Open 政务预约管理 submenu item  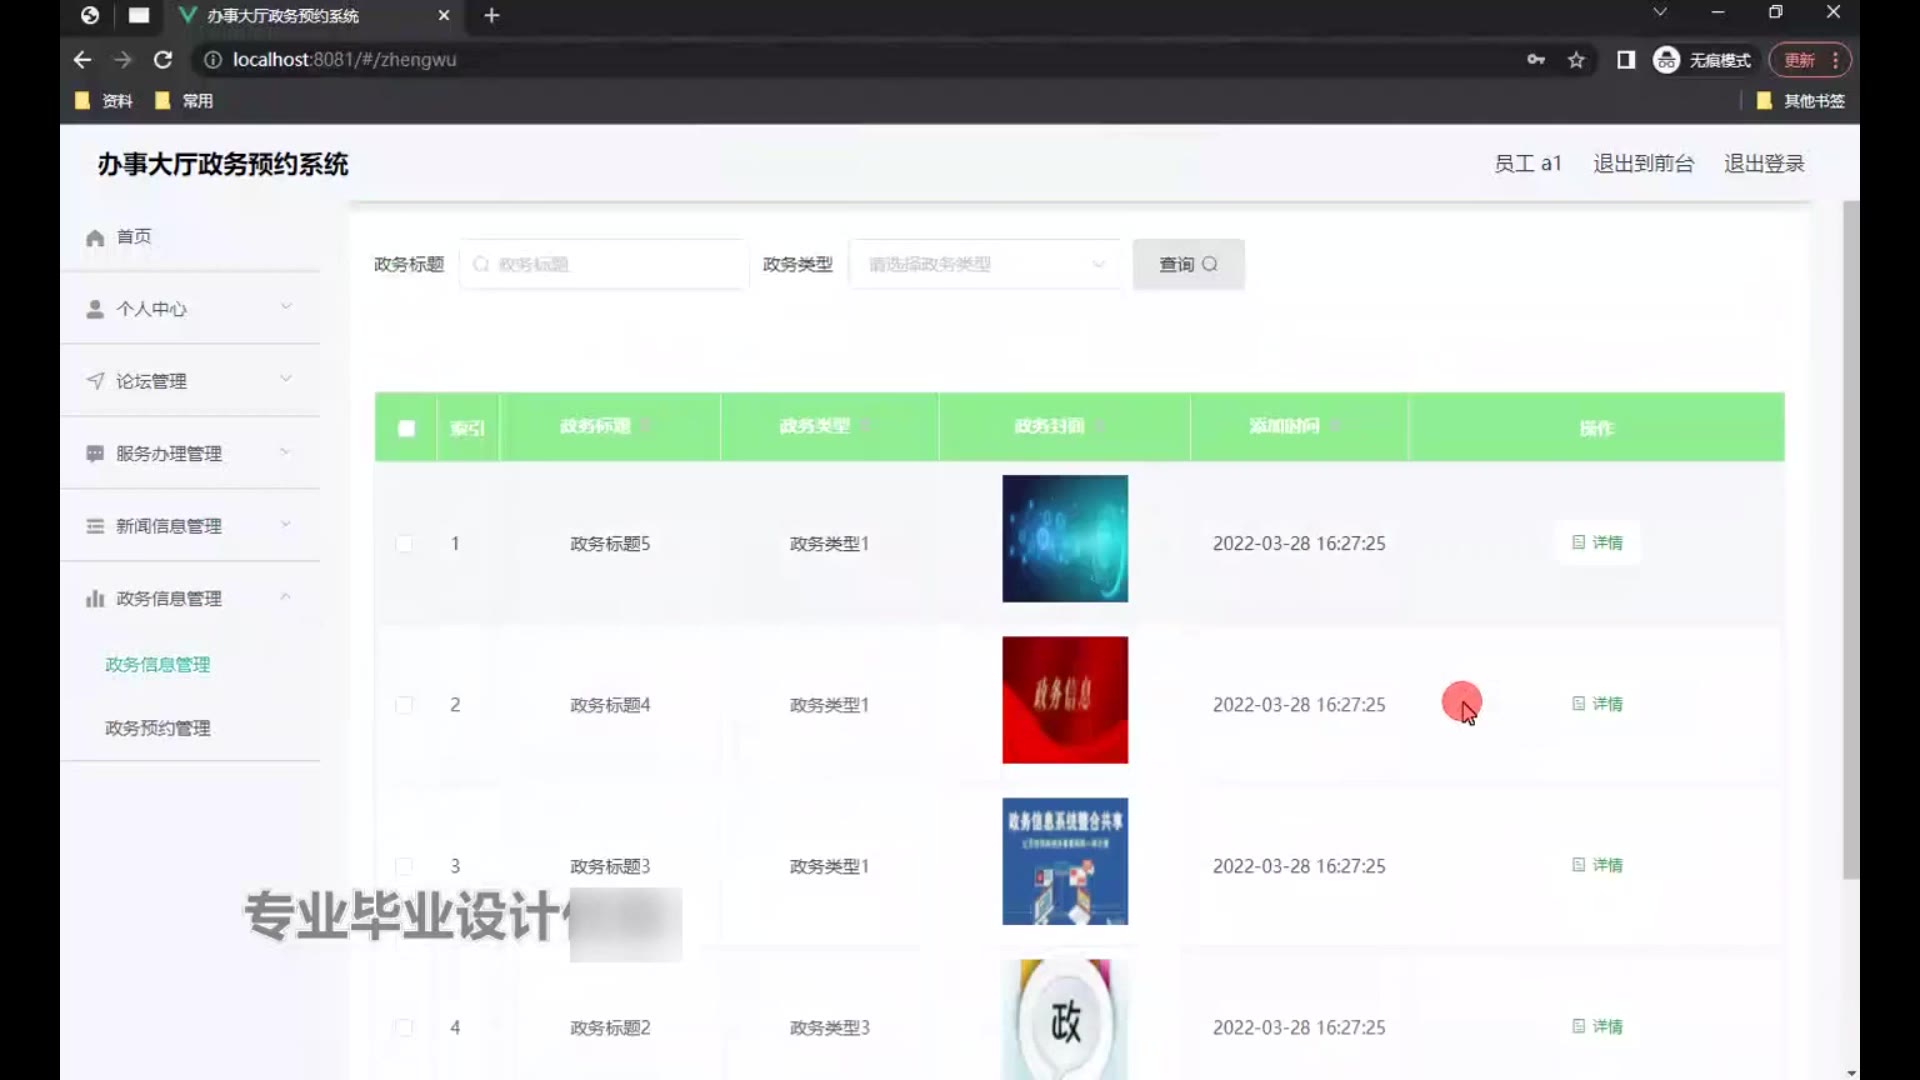coord(158,728)
